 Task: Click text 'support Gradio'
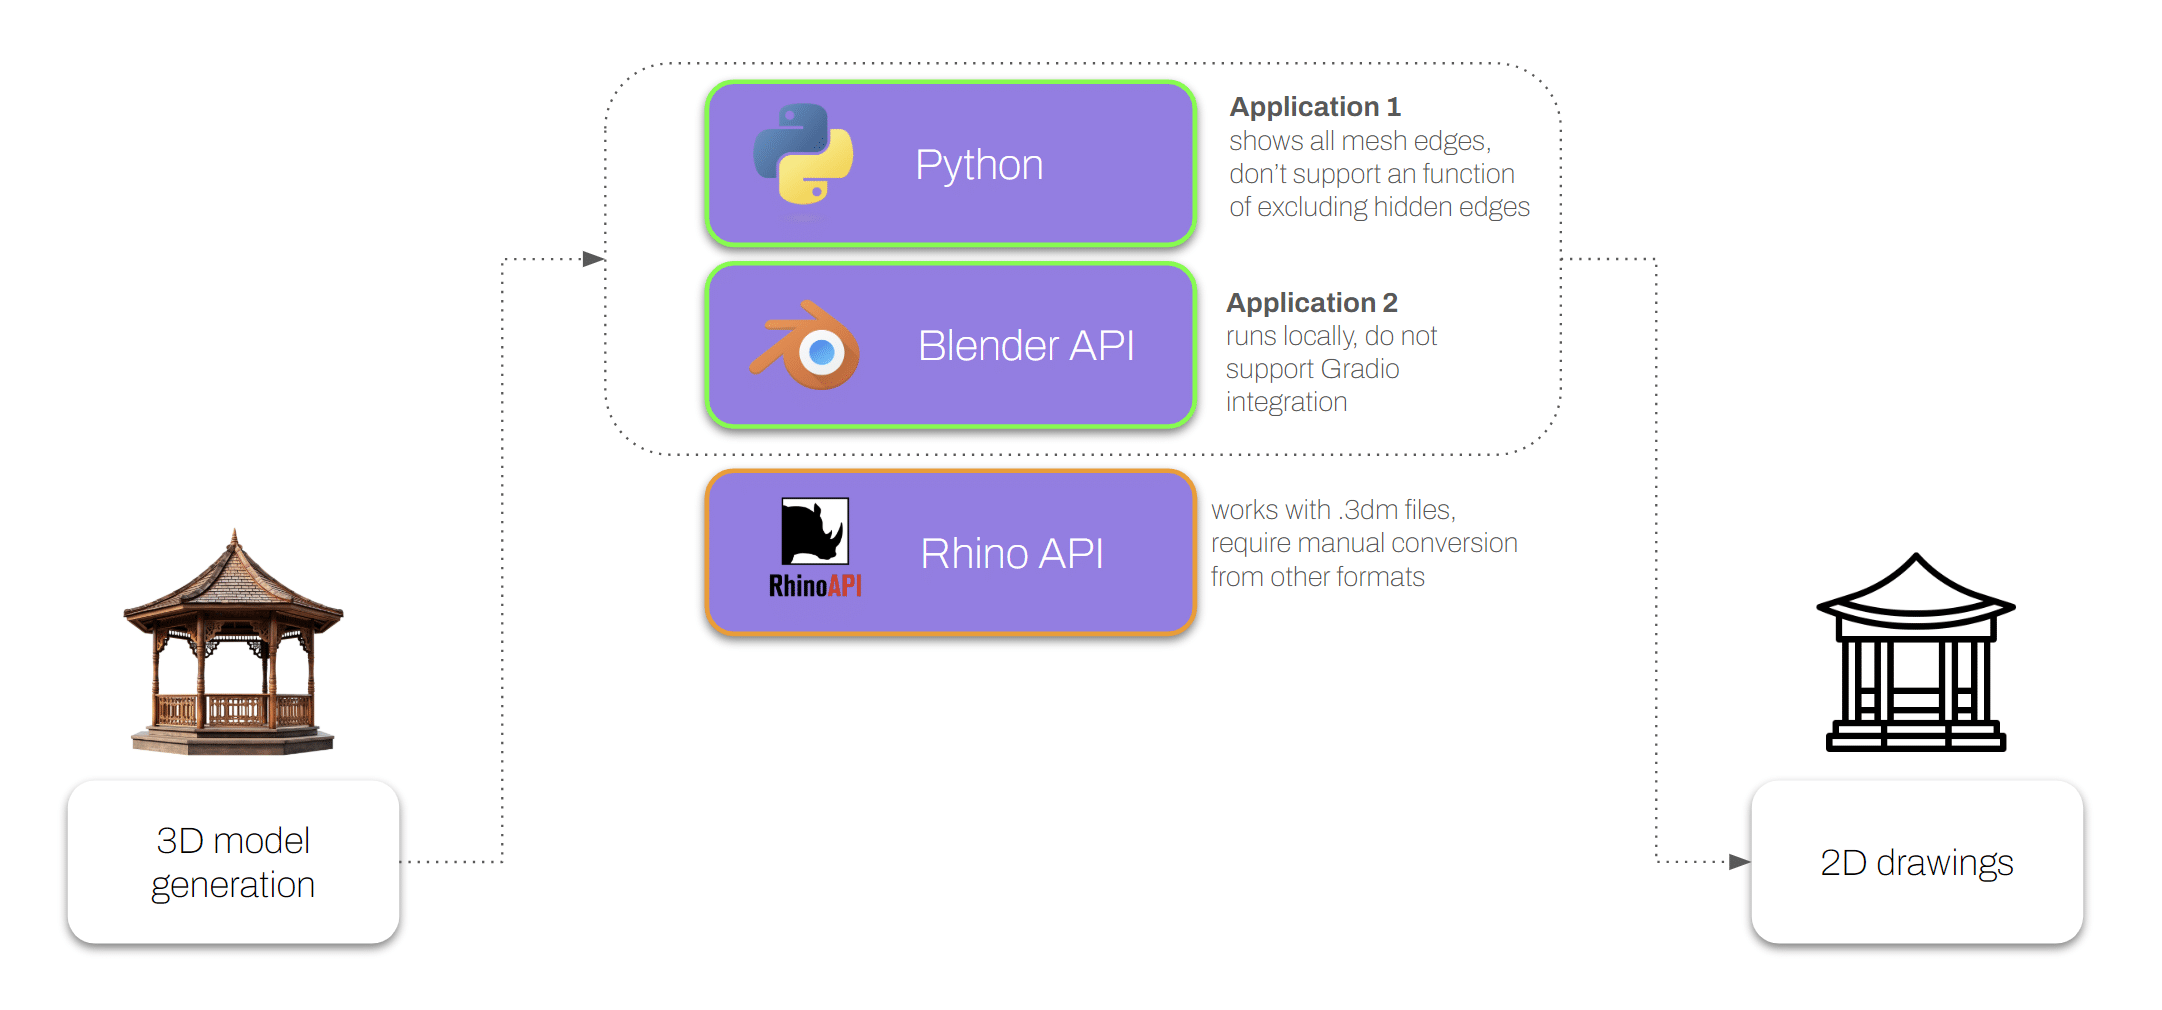tap(1313, 369)
